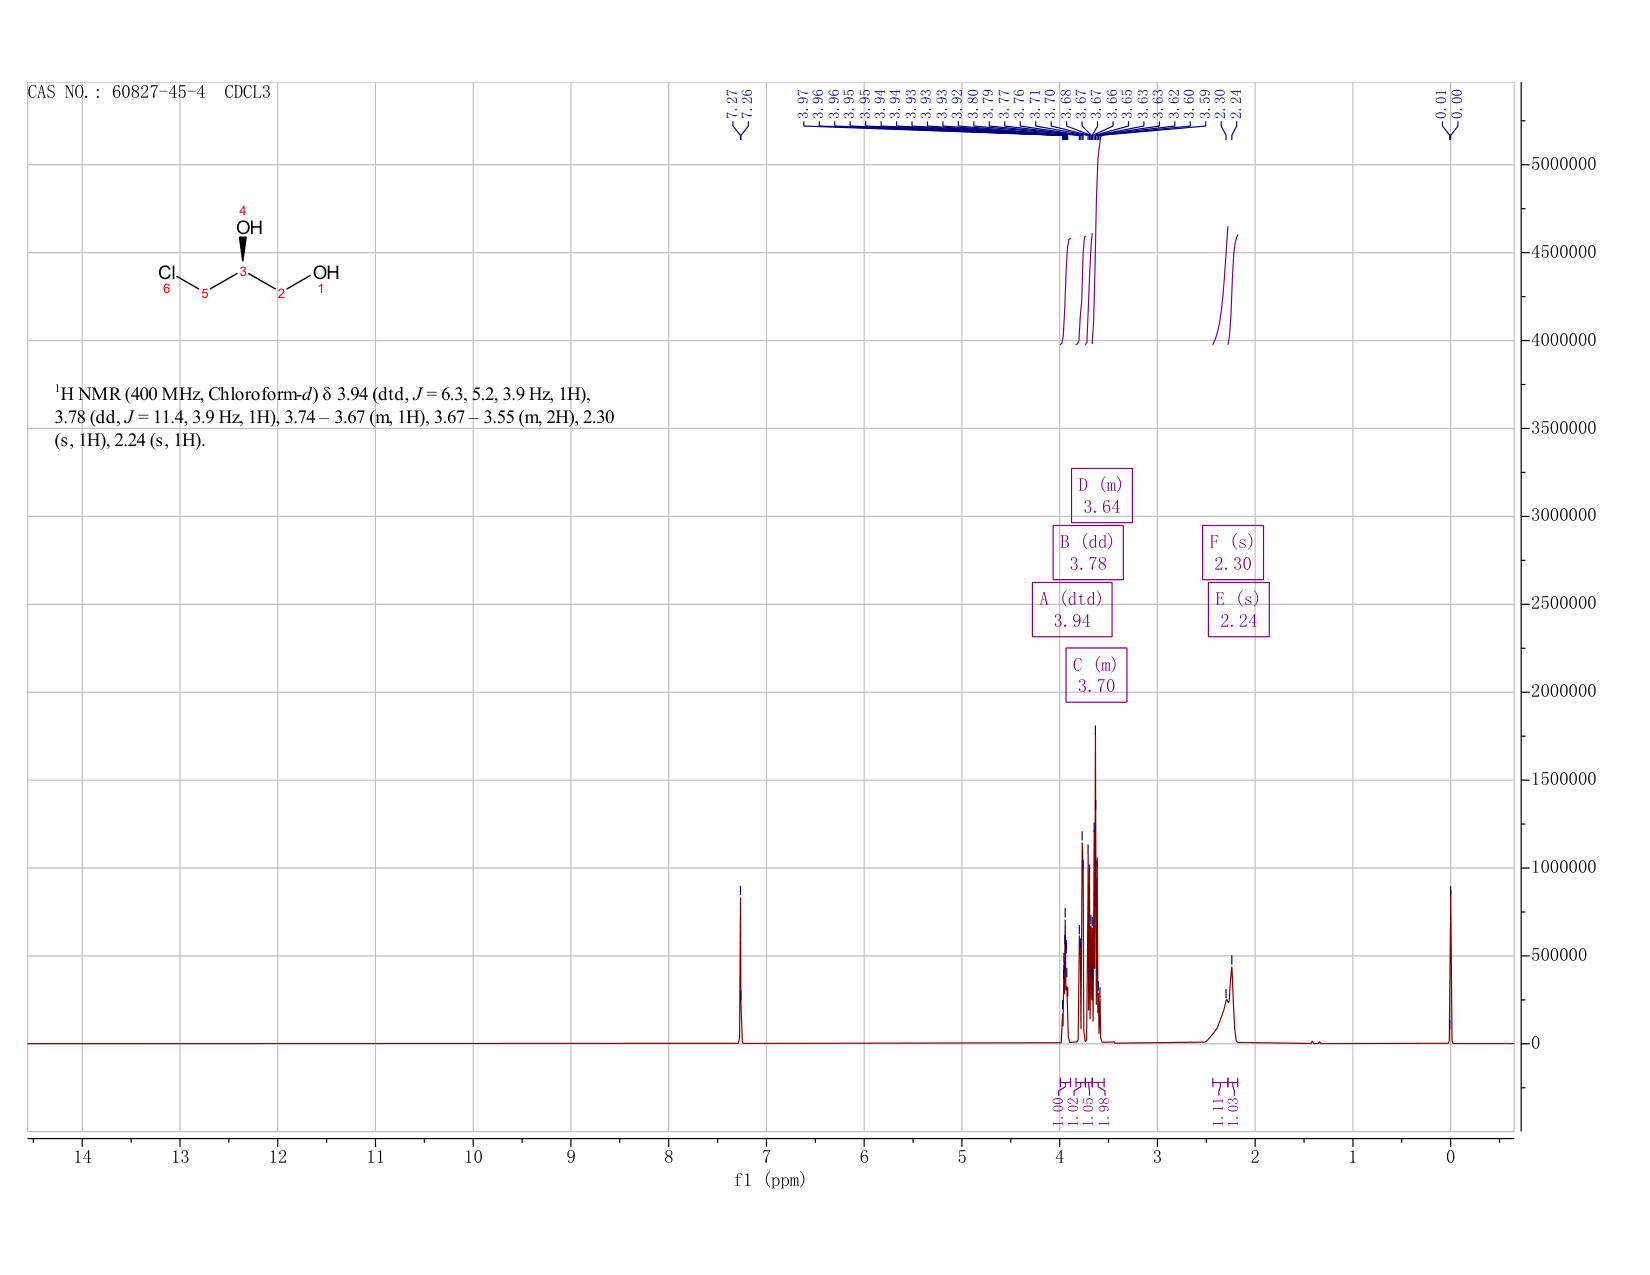Select the B (dd) 3.78 multiplet box
The image size is (1650, 1275).
pos(1088,553)
